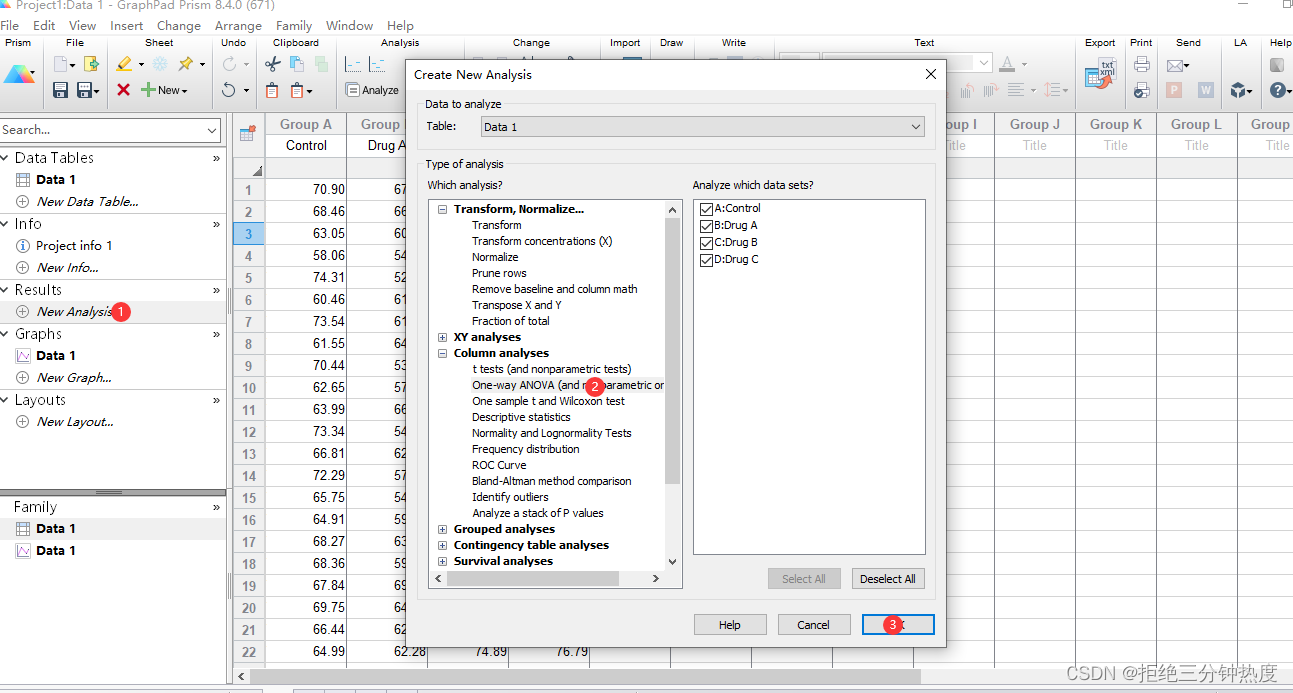Click the green plus New sheet button

163,90
